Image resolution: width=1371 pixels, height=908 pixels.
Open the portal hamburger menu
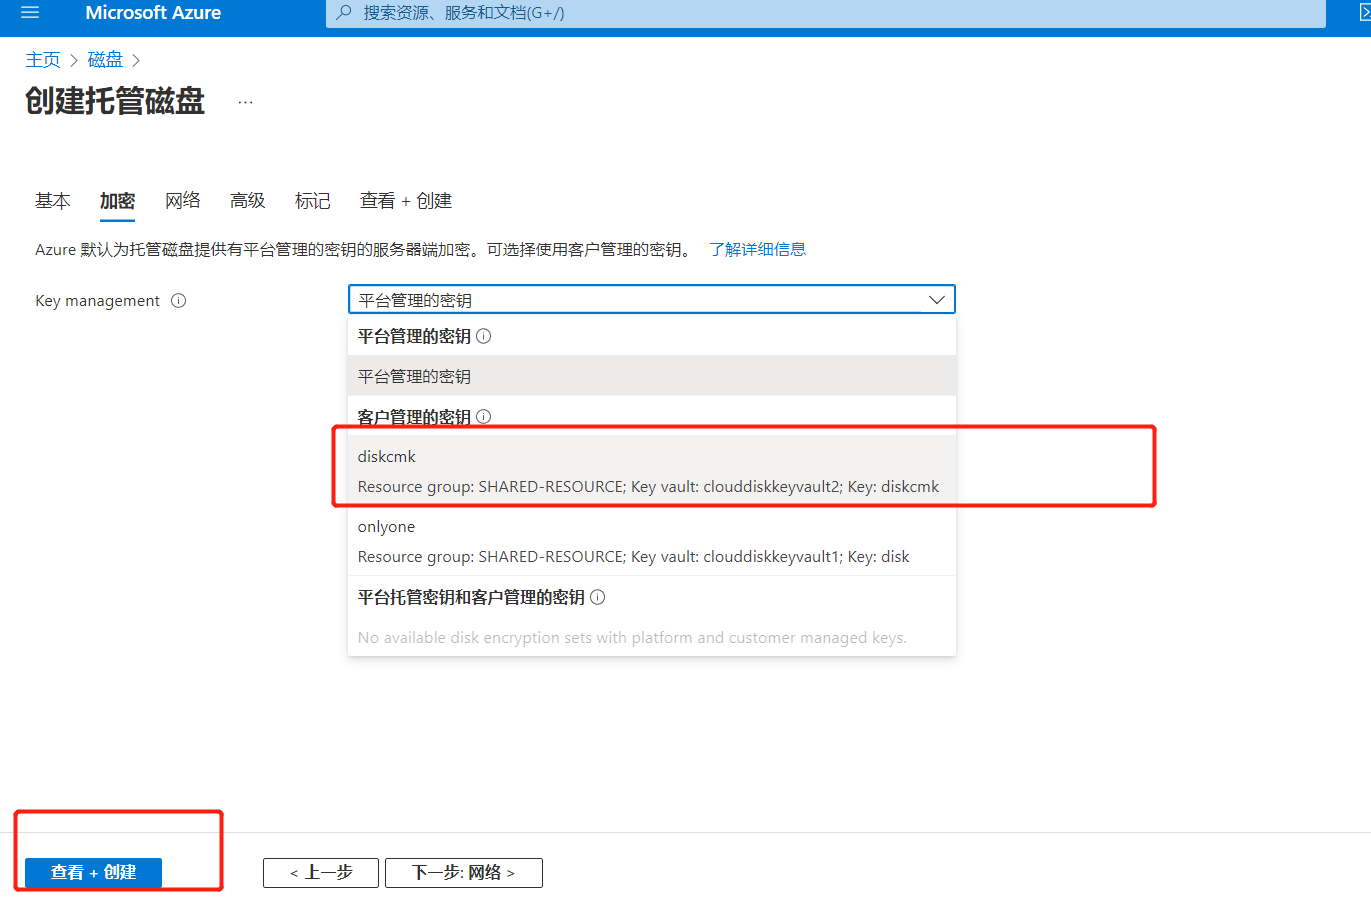(x=29, y=13)
